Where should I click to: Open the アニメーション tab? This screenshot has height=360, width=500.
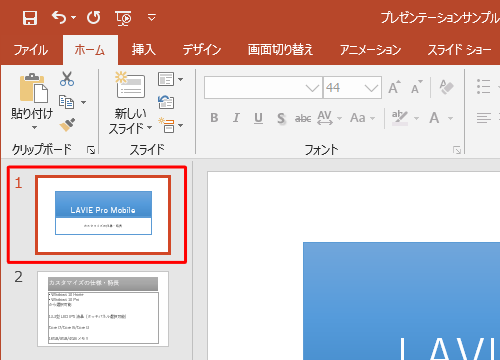pyautogui.click(x=370, y=50)
